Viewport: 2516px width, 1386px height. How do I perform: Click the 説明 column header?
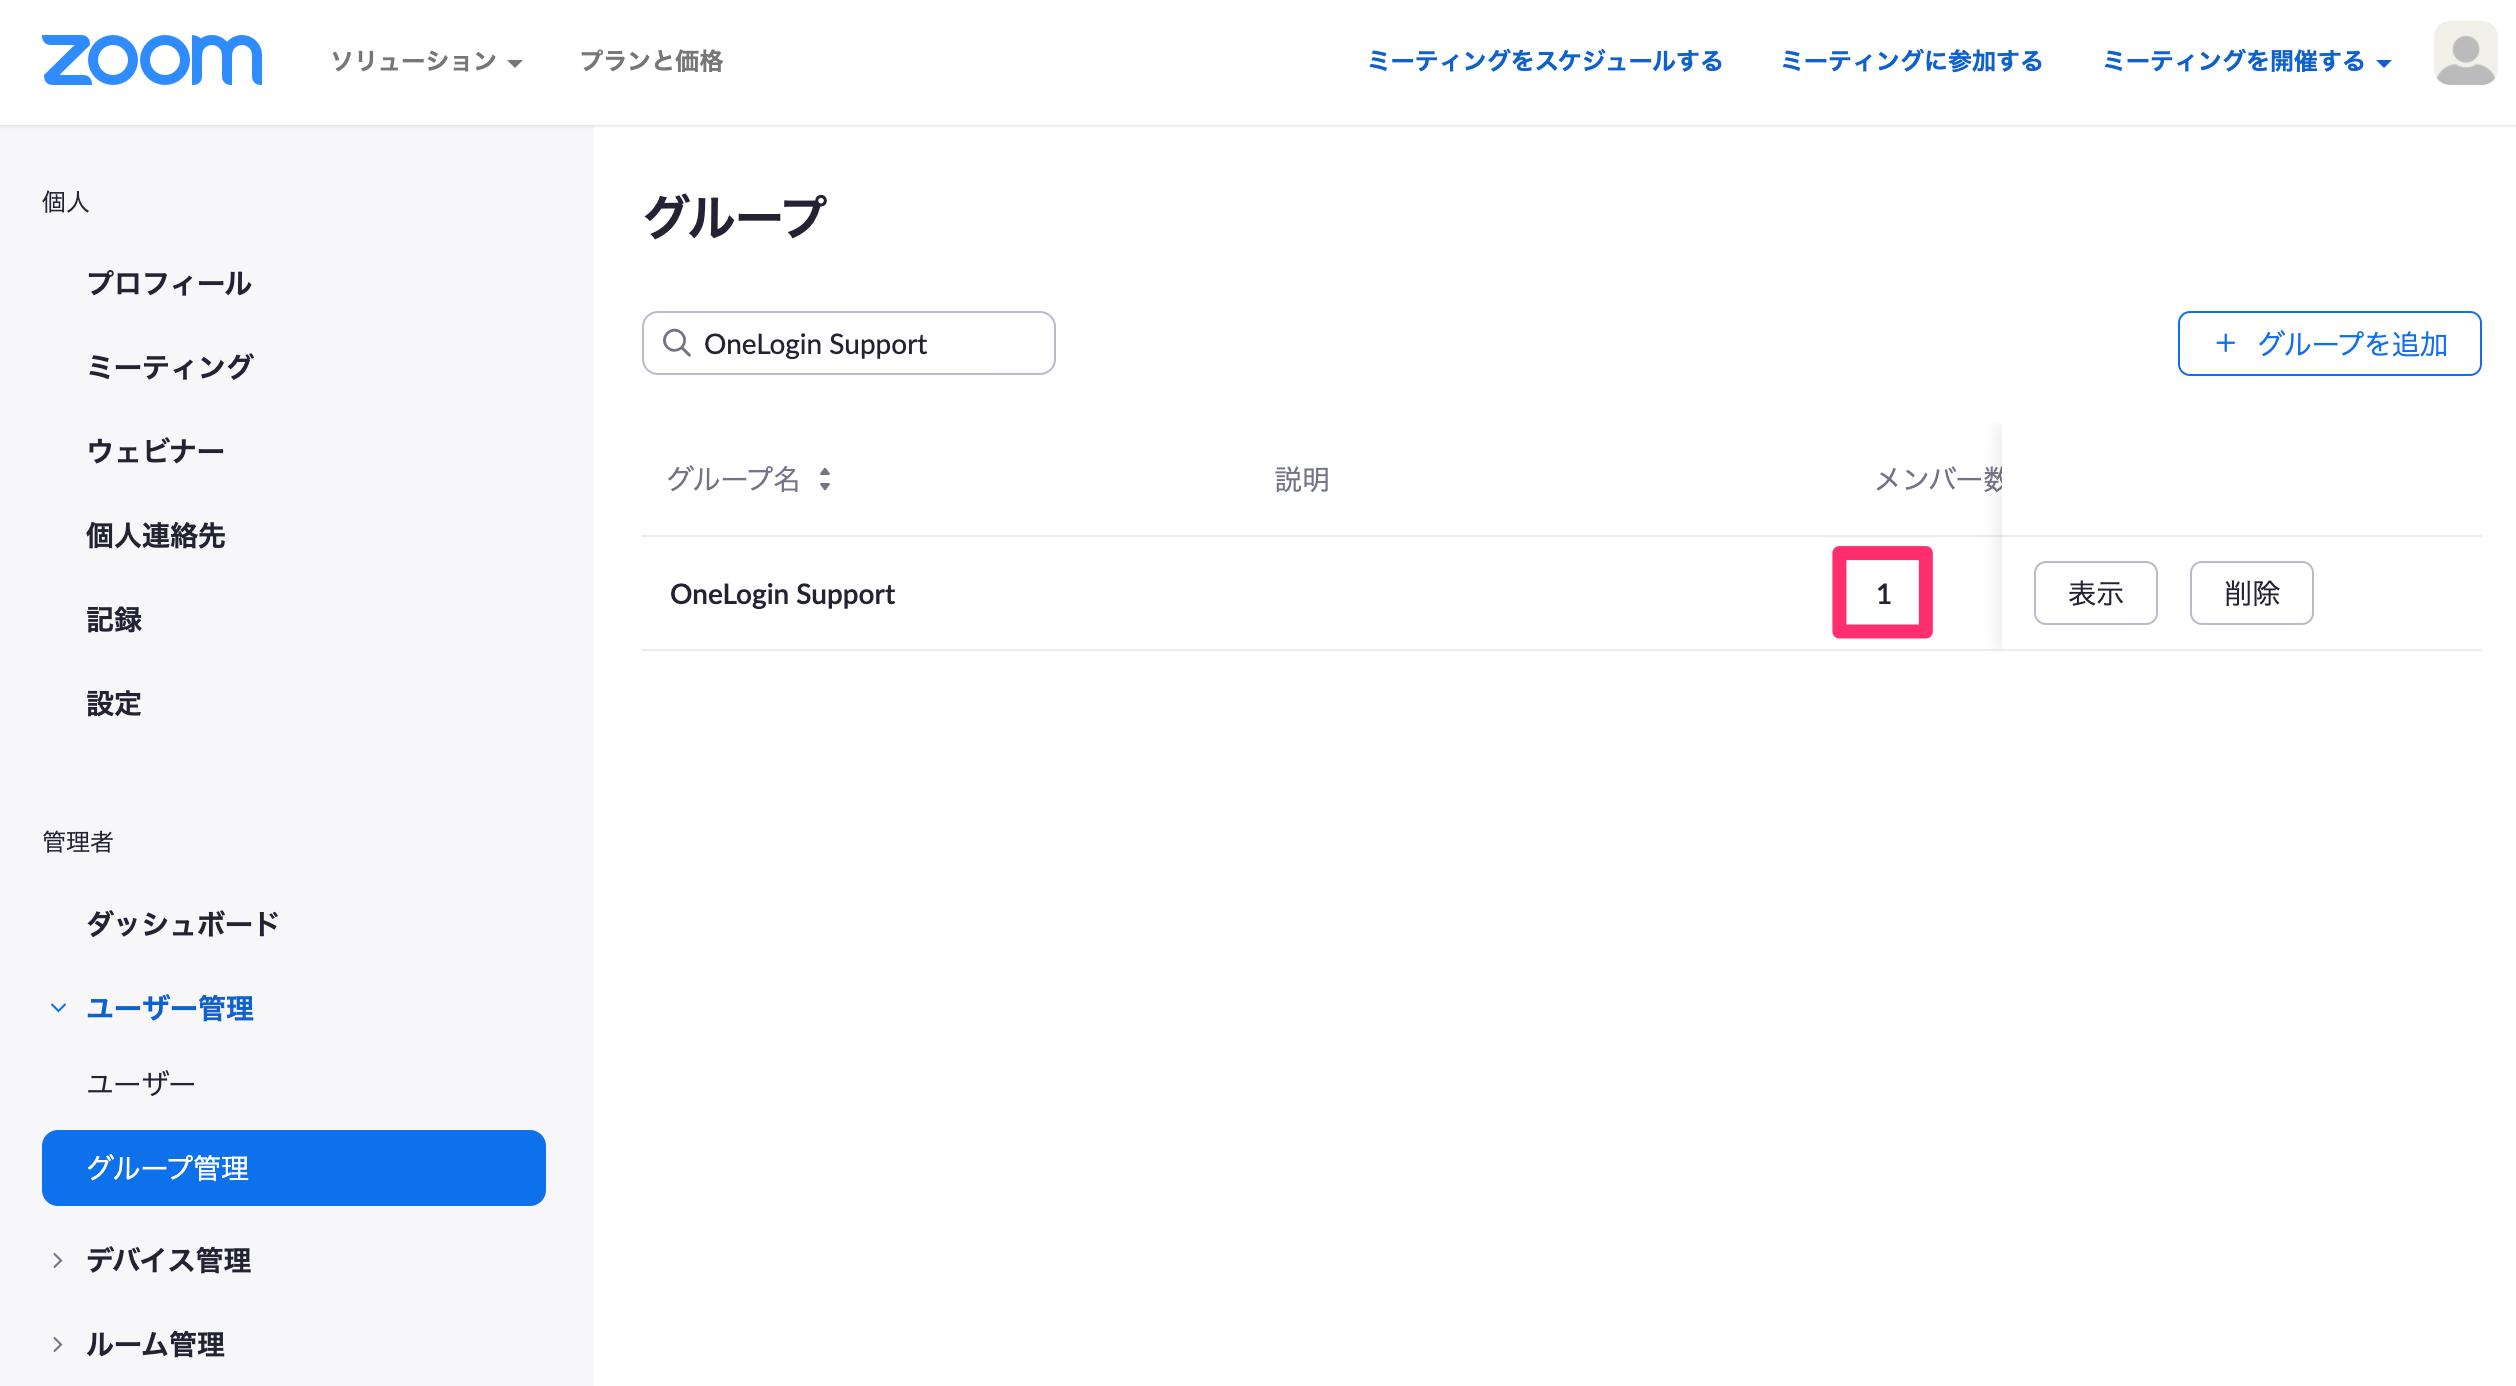pyautogui.click(x=1302, y=479)
